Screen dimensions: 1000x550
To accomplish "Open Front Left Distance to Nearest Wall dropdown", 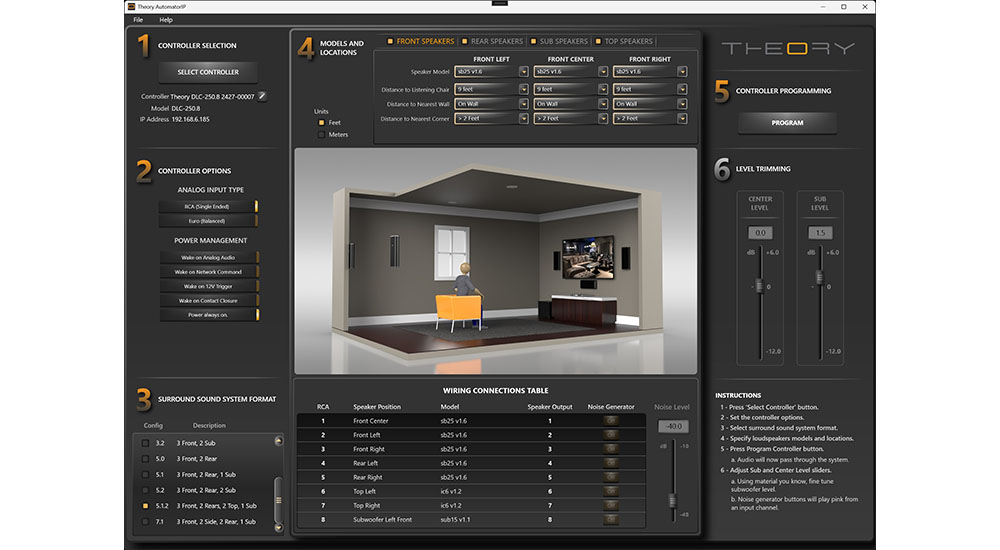I will [491, 104].
